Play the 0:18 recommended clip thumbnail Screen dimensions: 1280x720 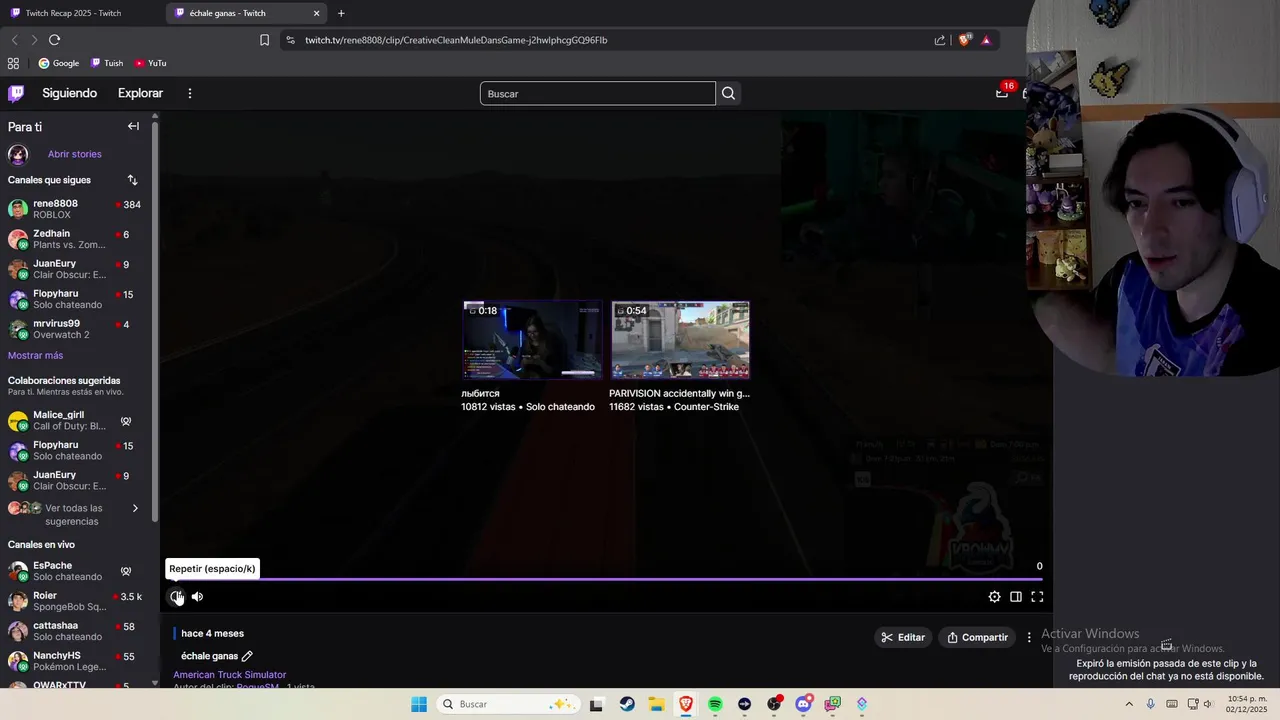(x=532, y=340)
